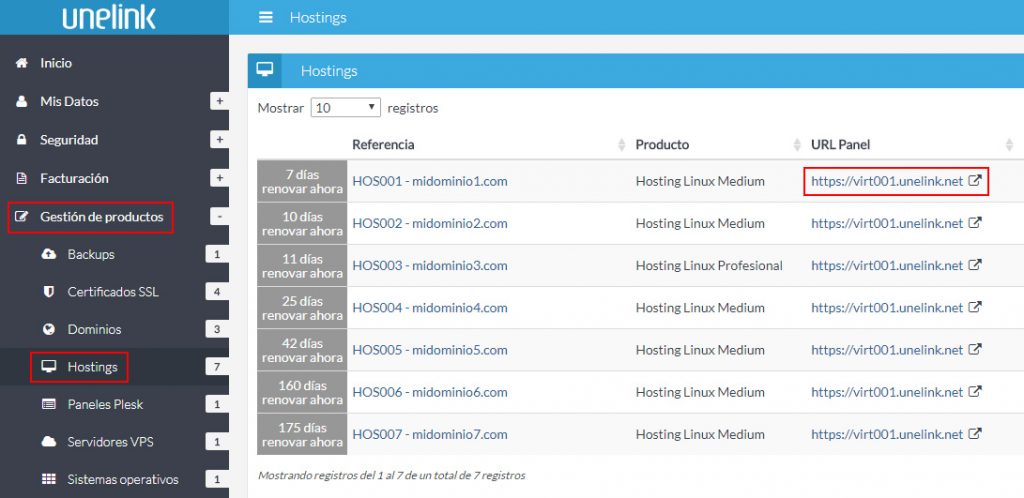
Task: Click the cloud upload icon beside Backups
Action: click(x=49, y=255)
